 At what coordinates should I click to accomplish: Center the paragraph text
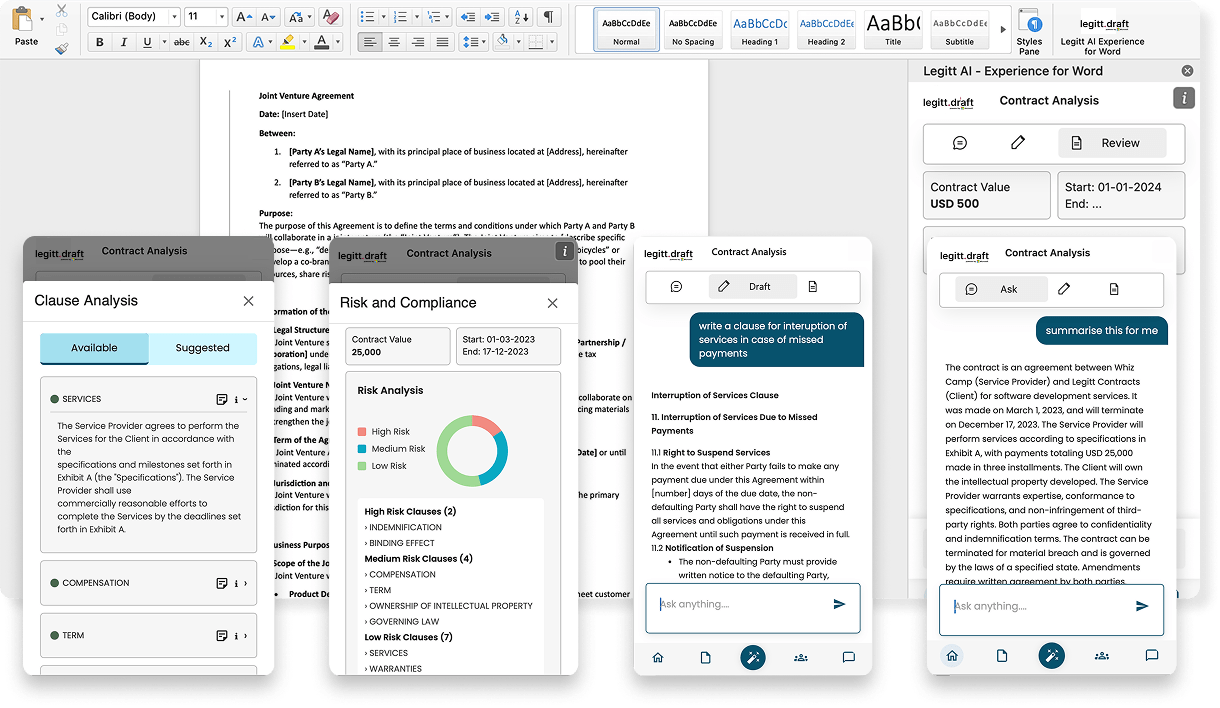pyautogui.click(x=394, y=42)
